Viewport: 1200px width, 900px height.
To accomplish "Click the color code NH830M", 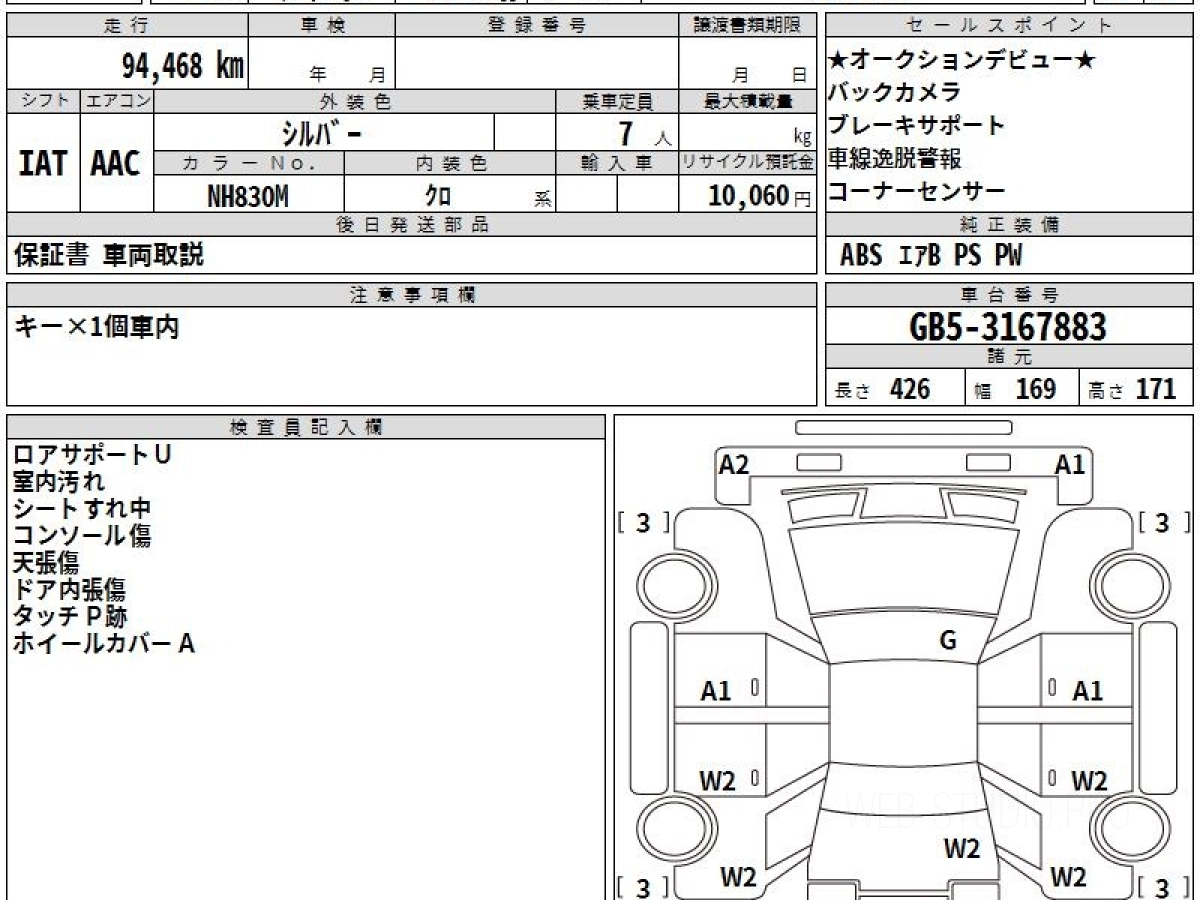I will point(248,197).
